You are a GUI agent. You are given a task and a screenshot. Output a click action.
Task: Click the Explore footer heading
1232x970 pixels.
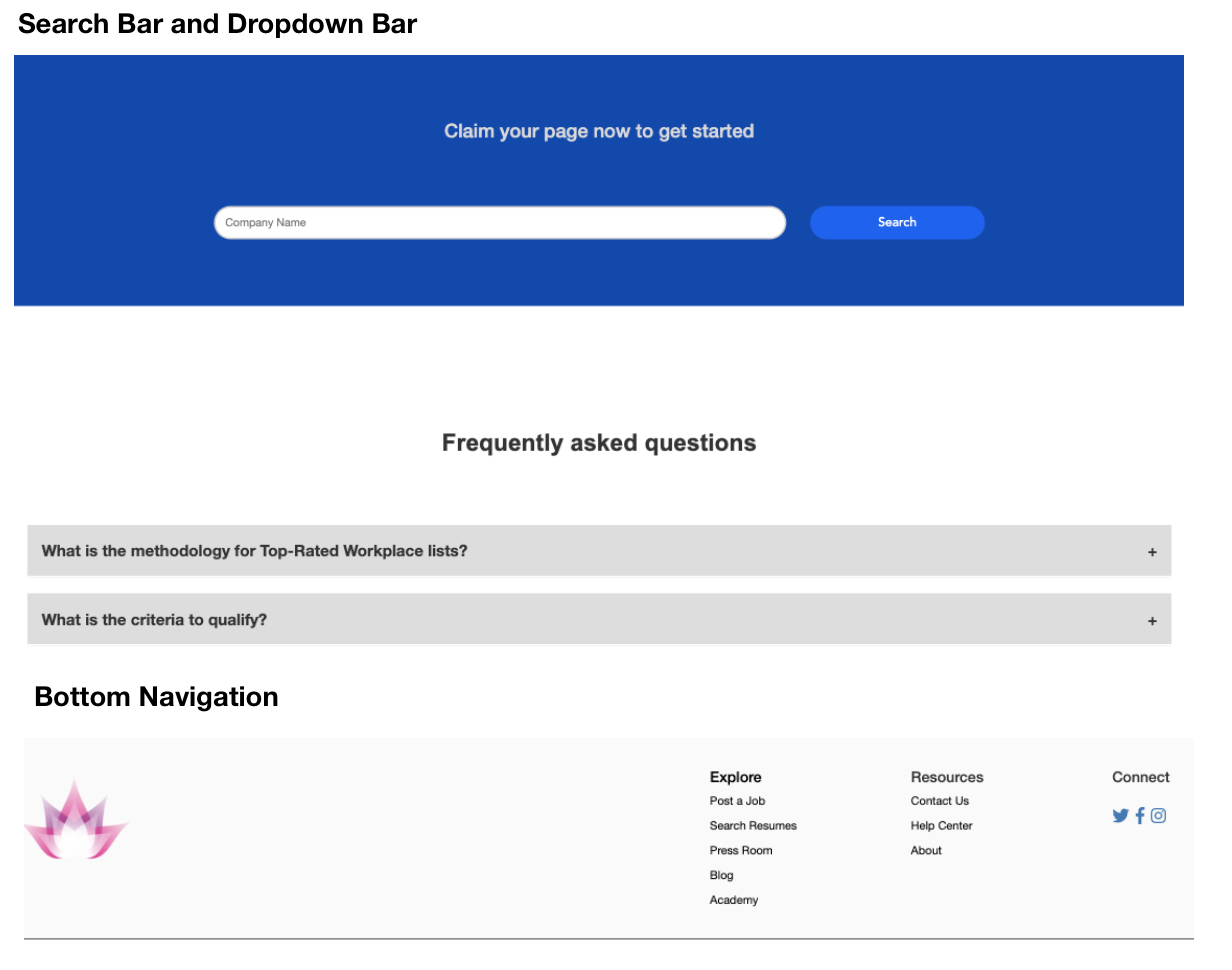click(x=735, y=777)
